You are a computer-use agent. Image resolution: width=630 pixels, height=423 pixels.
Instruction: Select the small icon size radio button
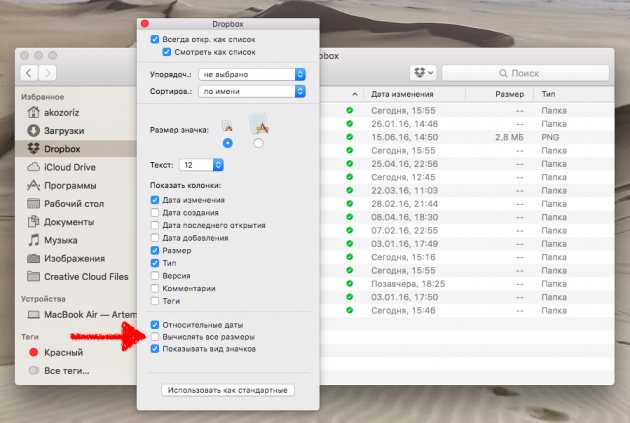pyautogui.click(x=227, y=143)
